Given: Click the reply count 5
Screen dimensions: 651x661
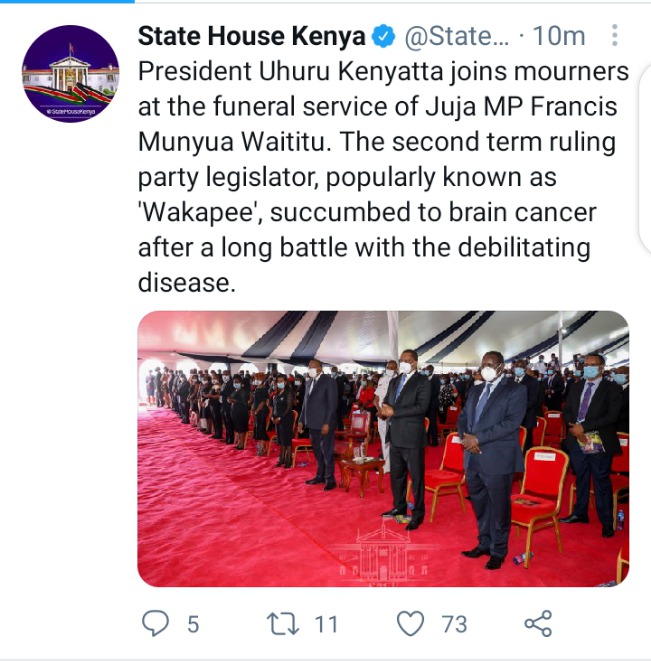Looking at the screenshot, I should 193,624.
